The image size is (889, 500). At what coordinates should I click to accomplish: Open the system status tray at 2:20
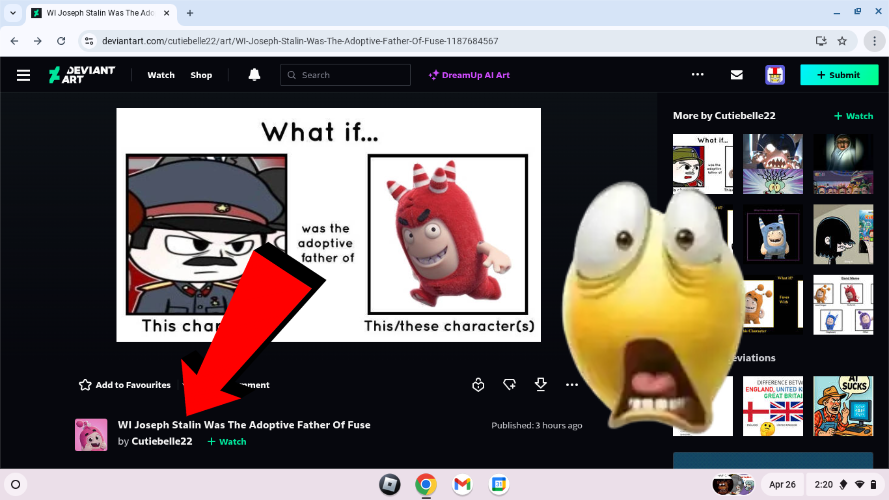(x=845, y=485)
